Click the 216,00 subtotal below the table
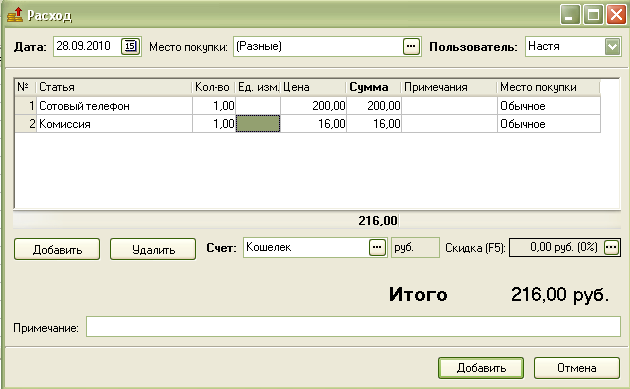The width and height of the screenshot is (630, 389). click(x=378, y=221)
